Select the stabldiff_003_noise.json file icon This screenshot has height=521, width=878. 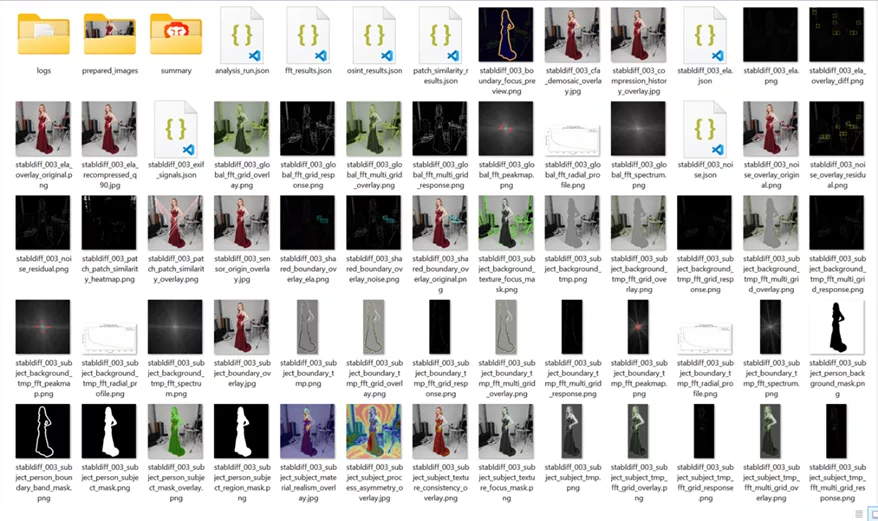click(x=704, y=129)
